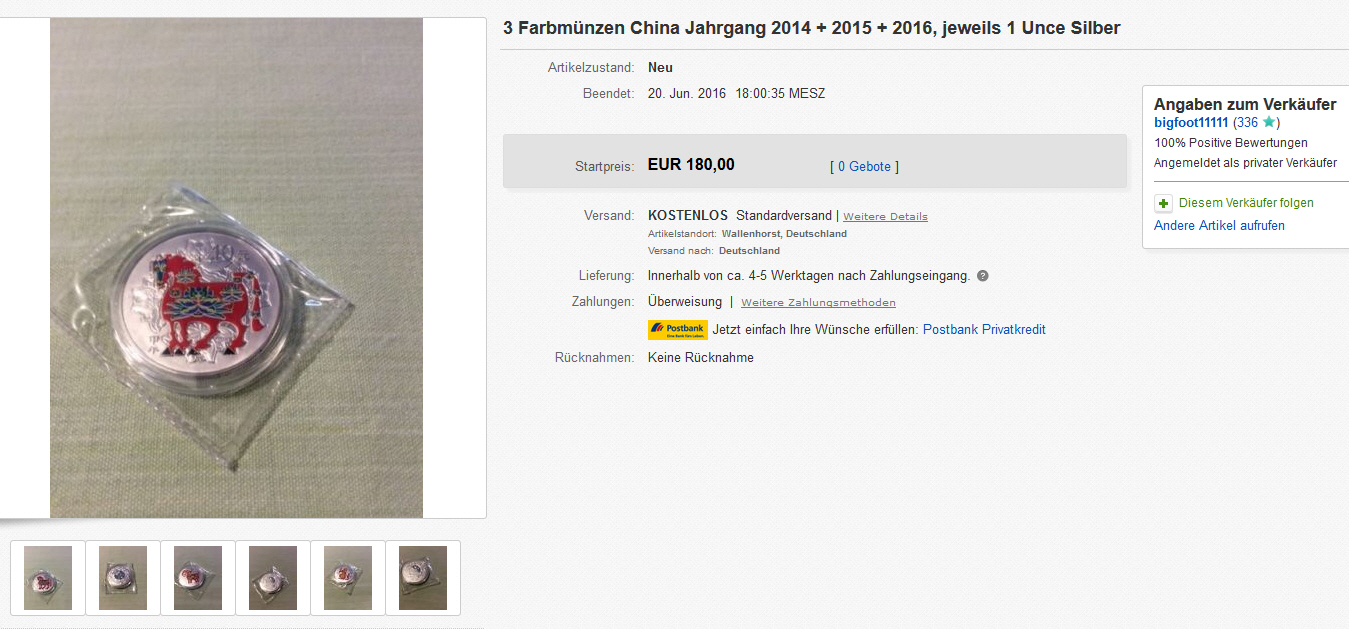
Task: Click the help question mark beside Lieferung
Action: point(982,276)
